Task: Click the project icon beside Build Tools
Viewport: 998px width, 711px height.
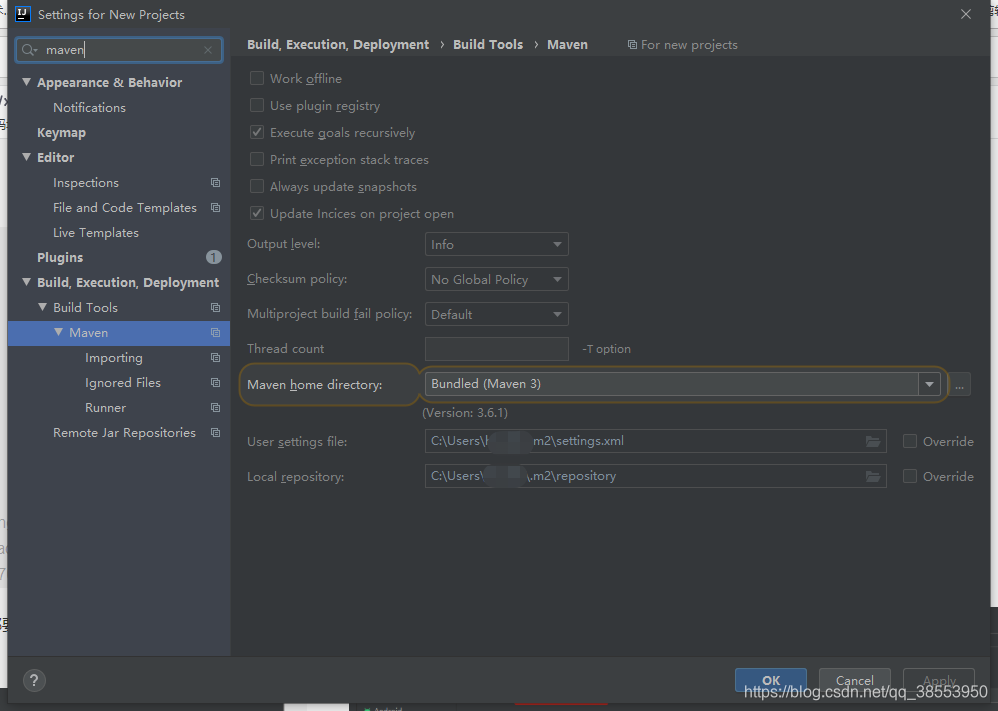Action: (x=215, y=307)
